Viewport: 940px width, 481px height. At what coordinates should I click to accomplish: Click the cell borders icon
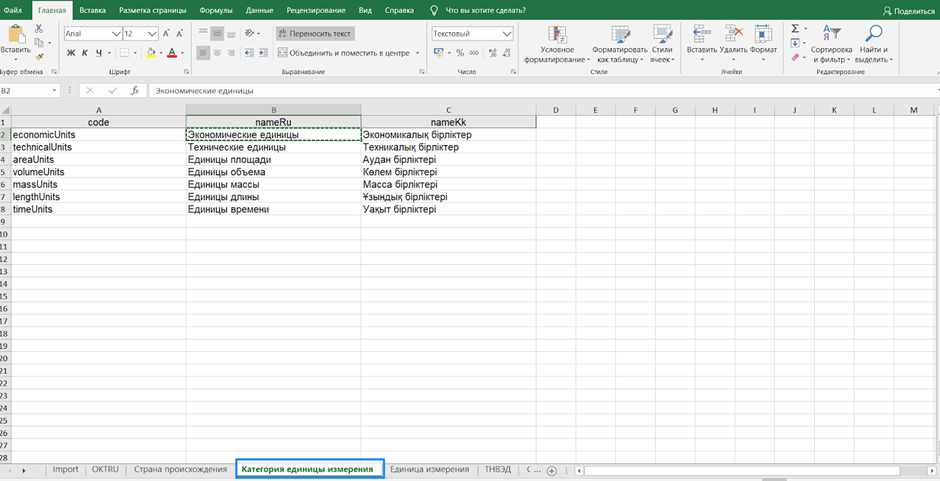(125, 53)
